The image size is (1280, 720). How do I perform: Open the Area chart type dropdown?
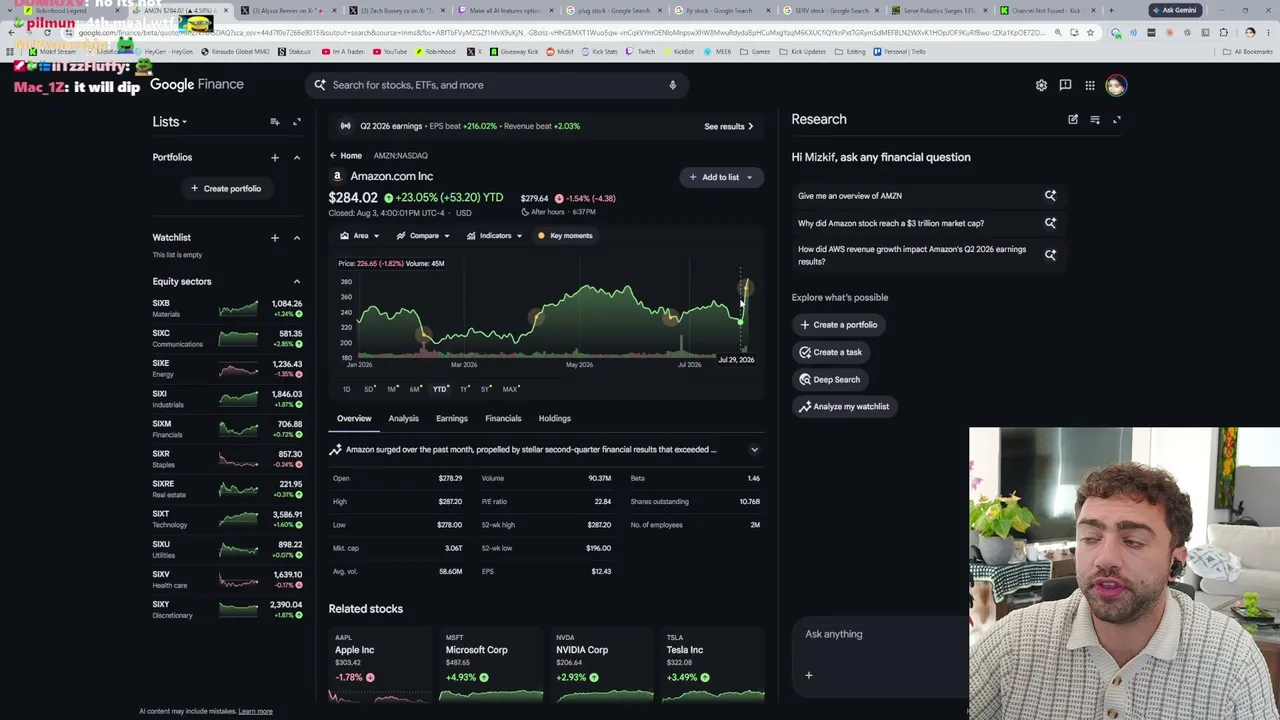coord(359,236)
